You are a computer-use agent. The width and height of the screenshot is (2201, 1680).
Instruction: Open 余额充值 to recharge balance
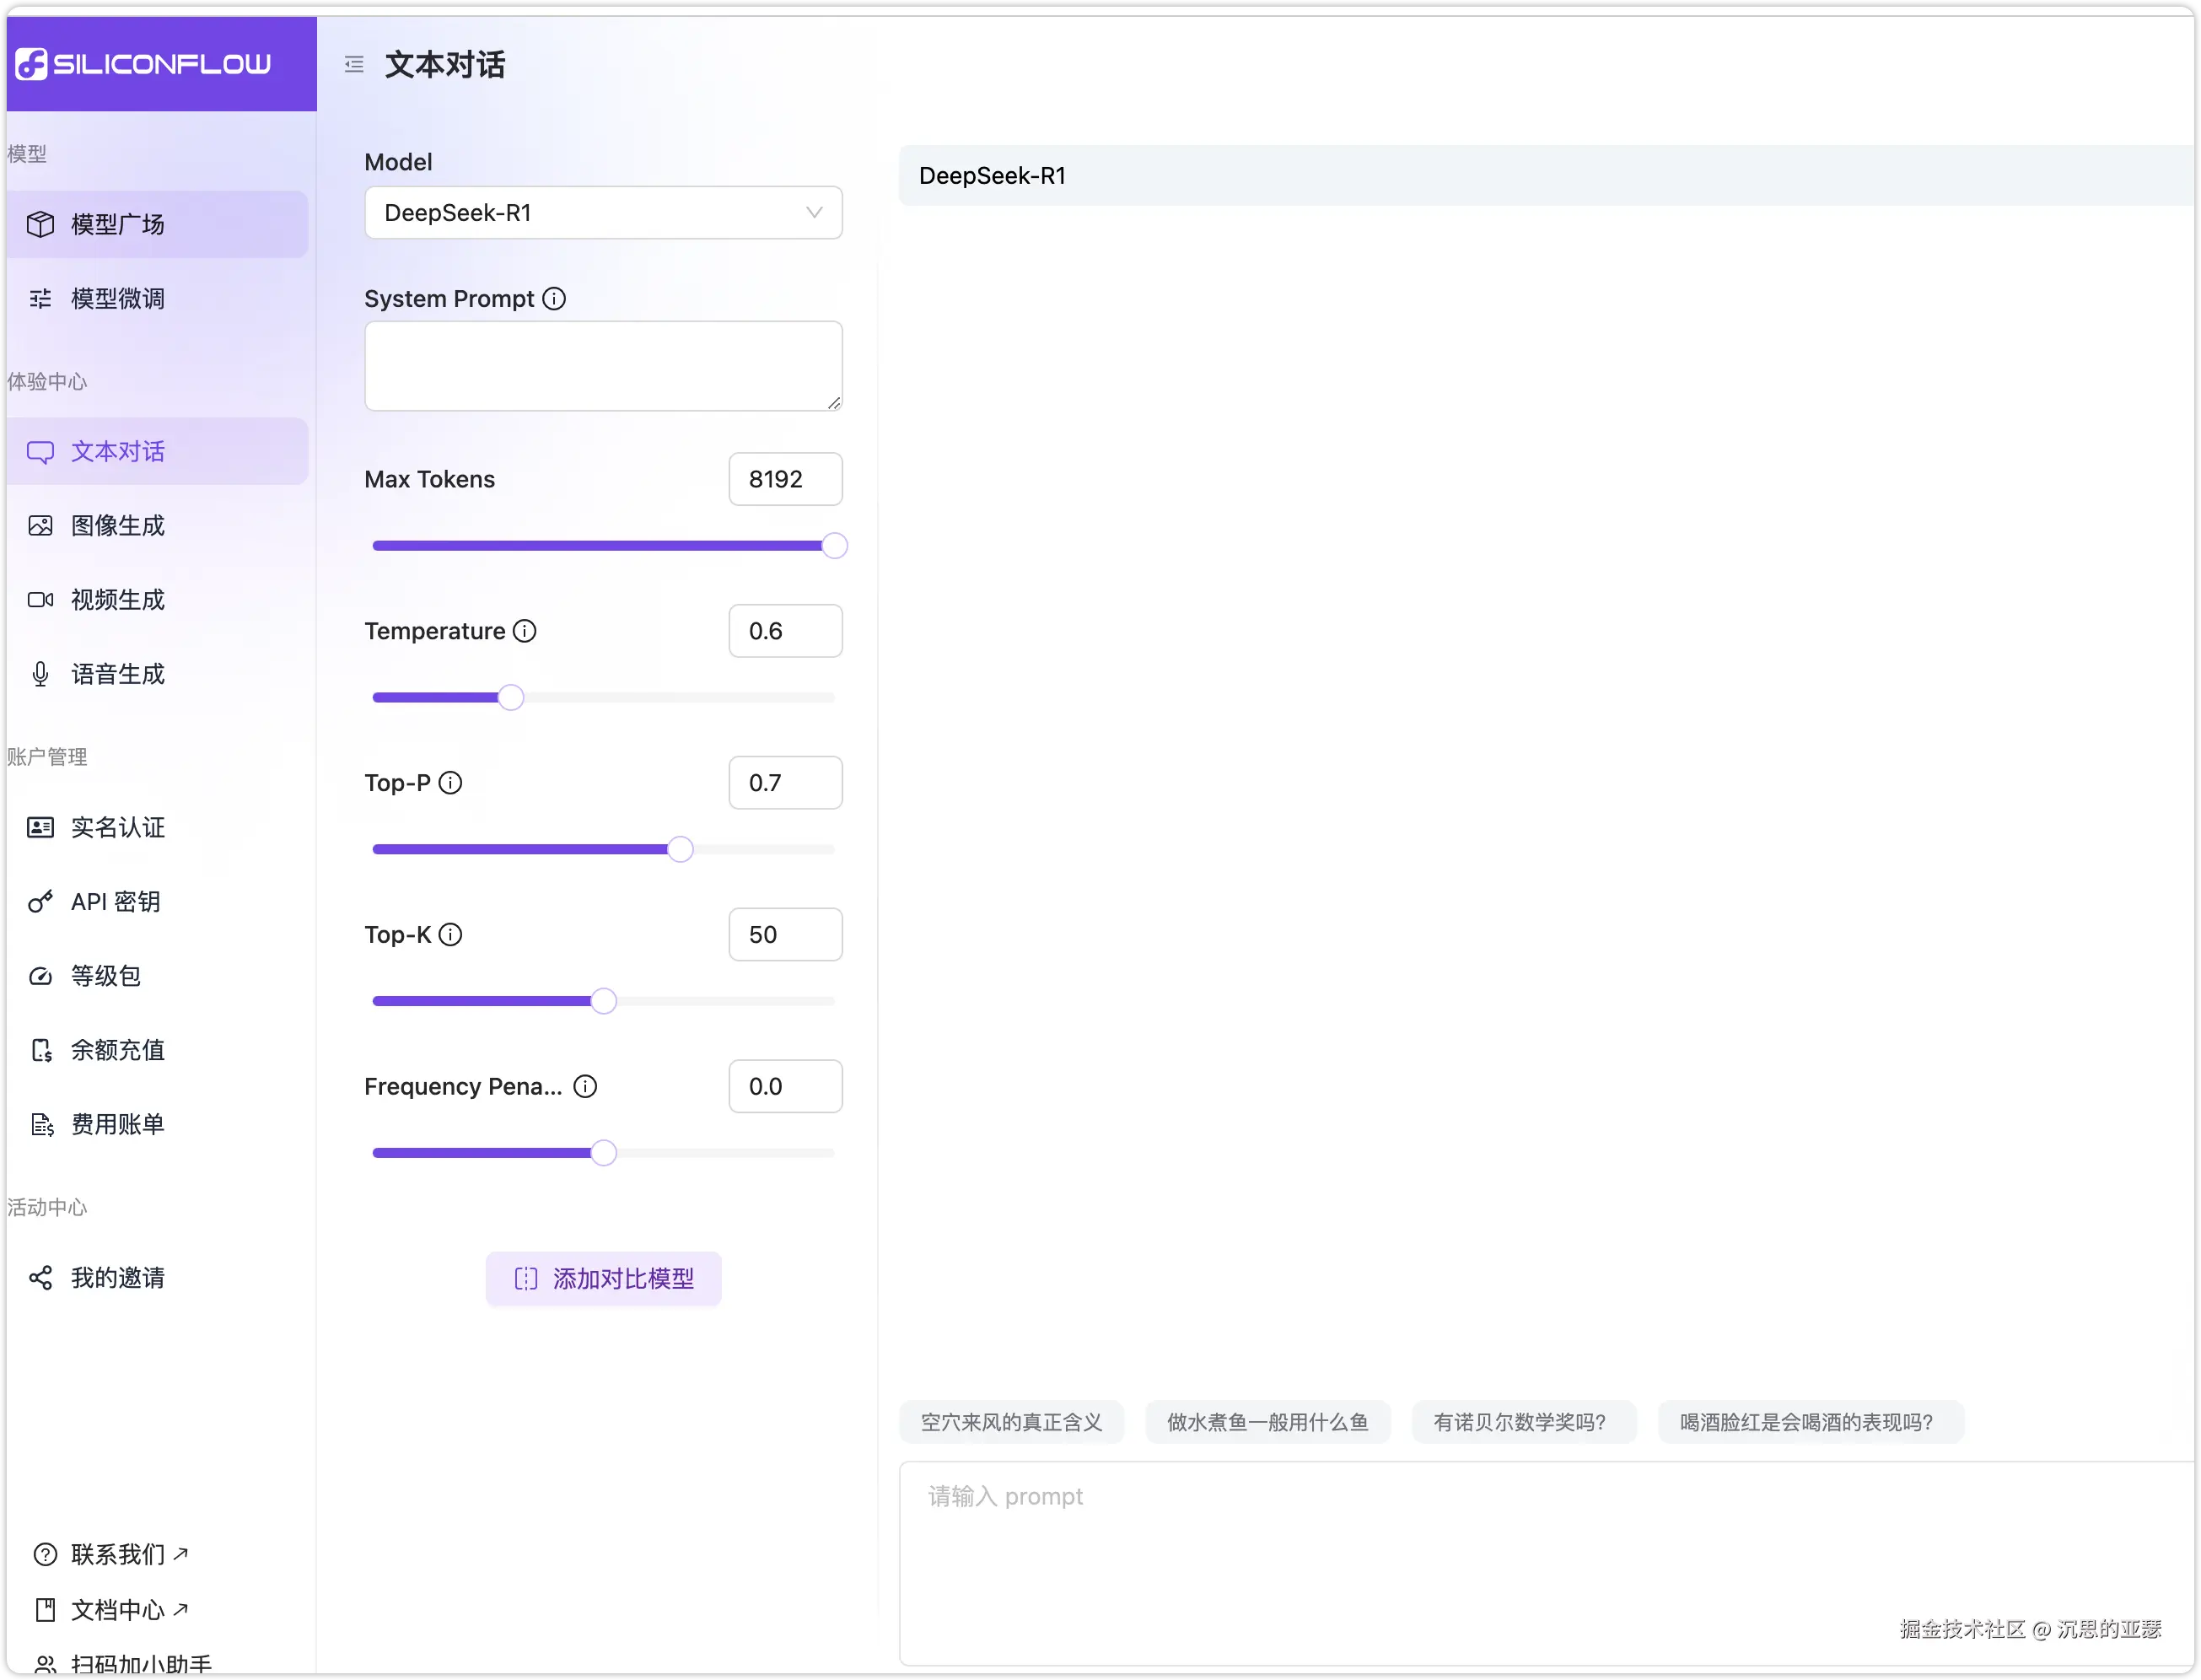coord(117,1050)
